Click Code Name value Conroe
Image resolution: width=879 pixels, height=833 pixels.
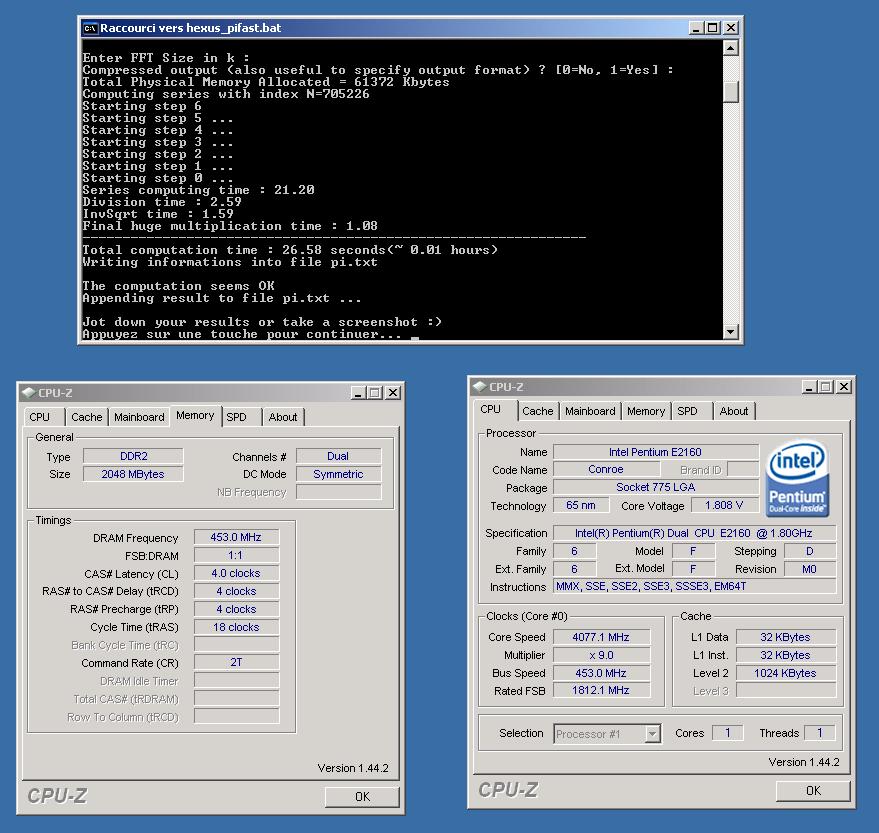pyautogui.click(x=605, y=469)
